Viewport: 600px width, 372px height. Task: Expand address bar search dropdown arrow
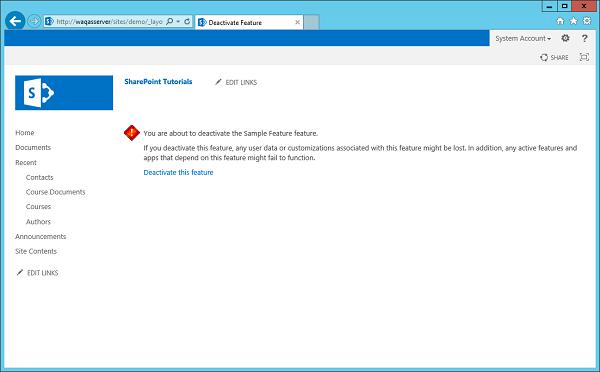178,21
